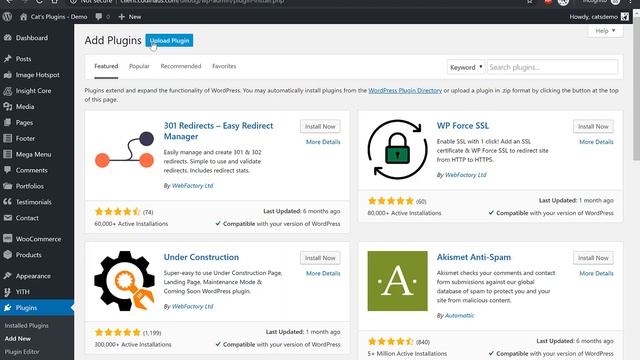Open the WordPress Plugin Directory link
This screenshot has height=360, width=640.
tap(405, 91)
